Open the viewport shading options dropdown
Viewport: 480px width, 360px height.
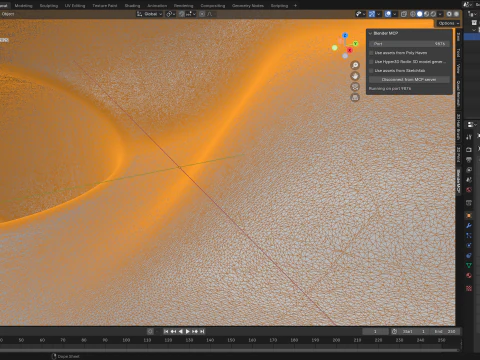[440, 14]
